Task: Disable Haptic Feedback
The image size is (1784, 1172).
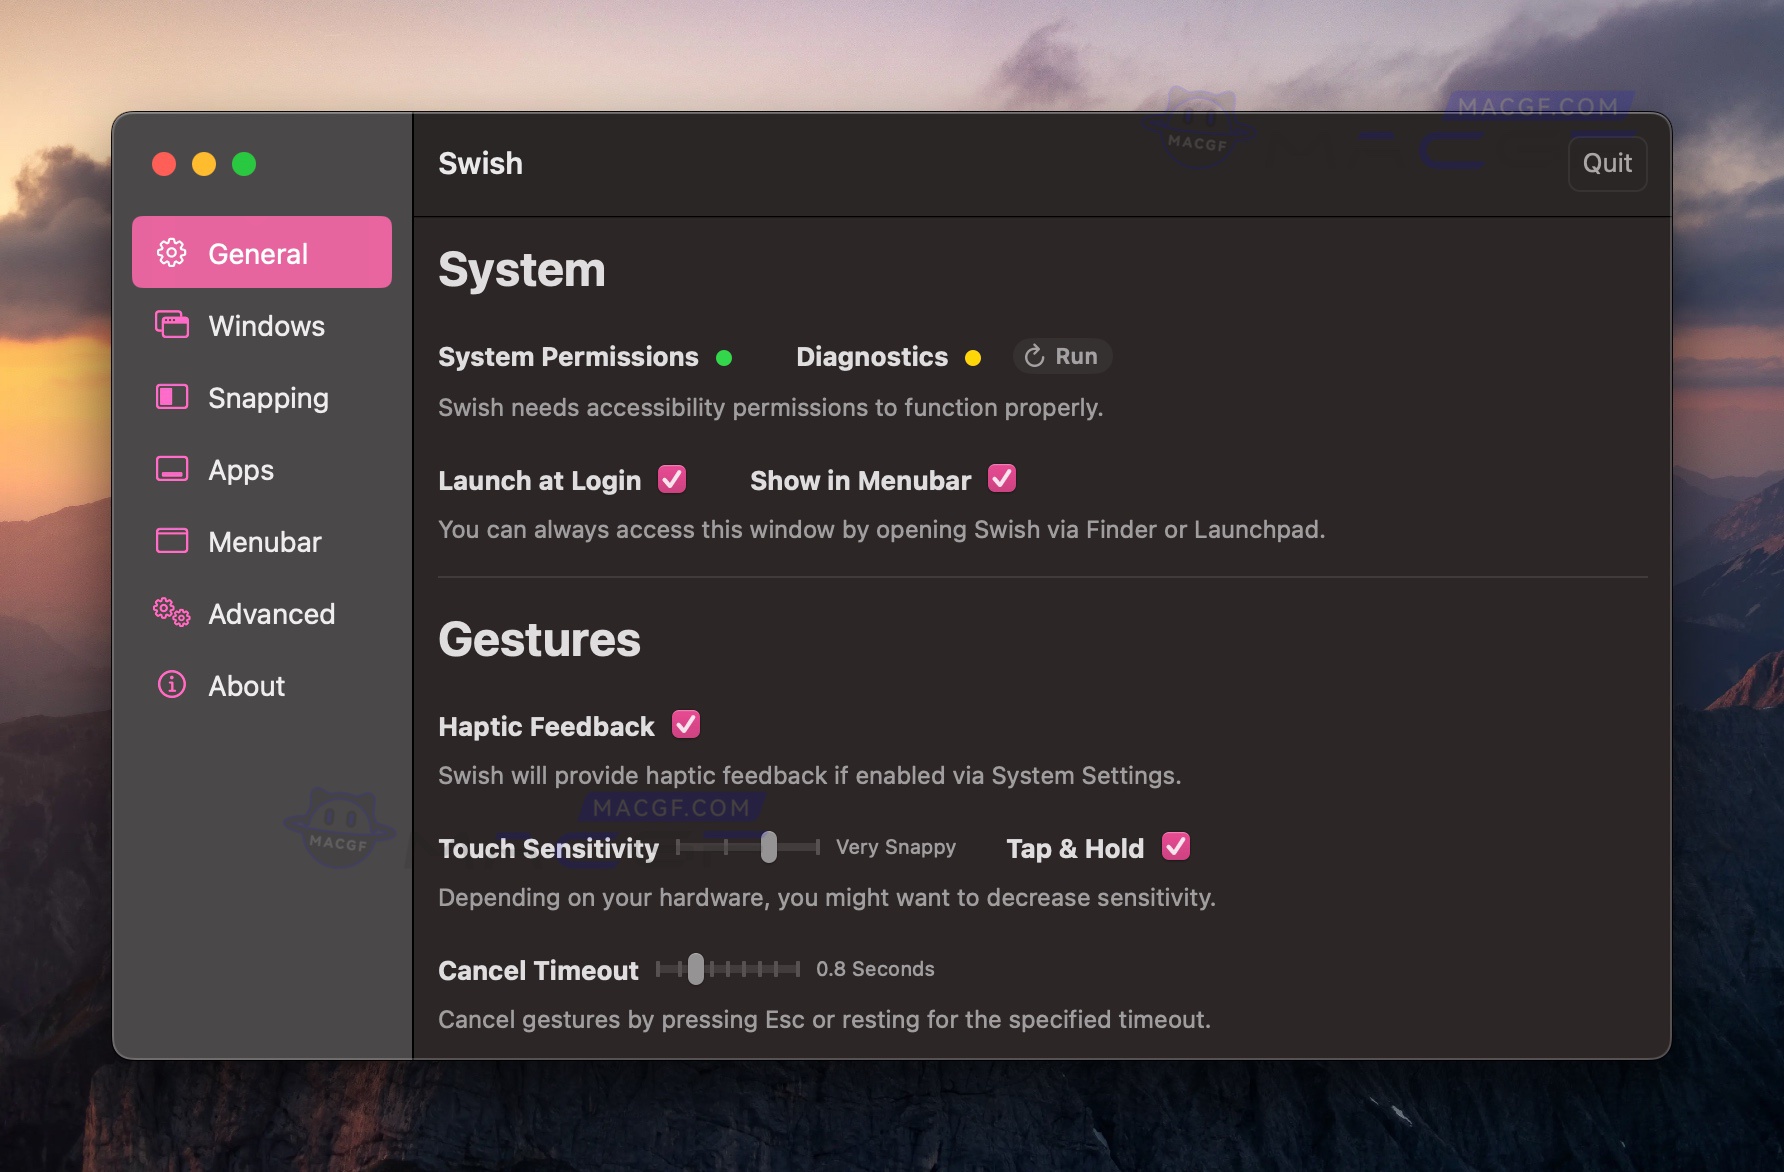Action: coord(685,725)
